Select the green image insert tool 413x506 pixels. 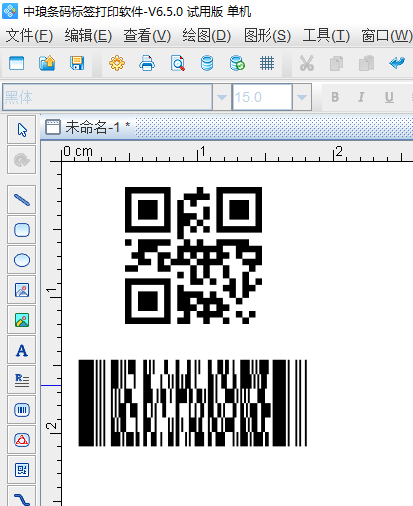(x=22, y=320)
